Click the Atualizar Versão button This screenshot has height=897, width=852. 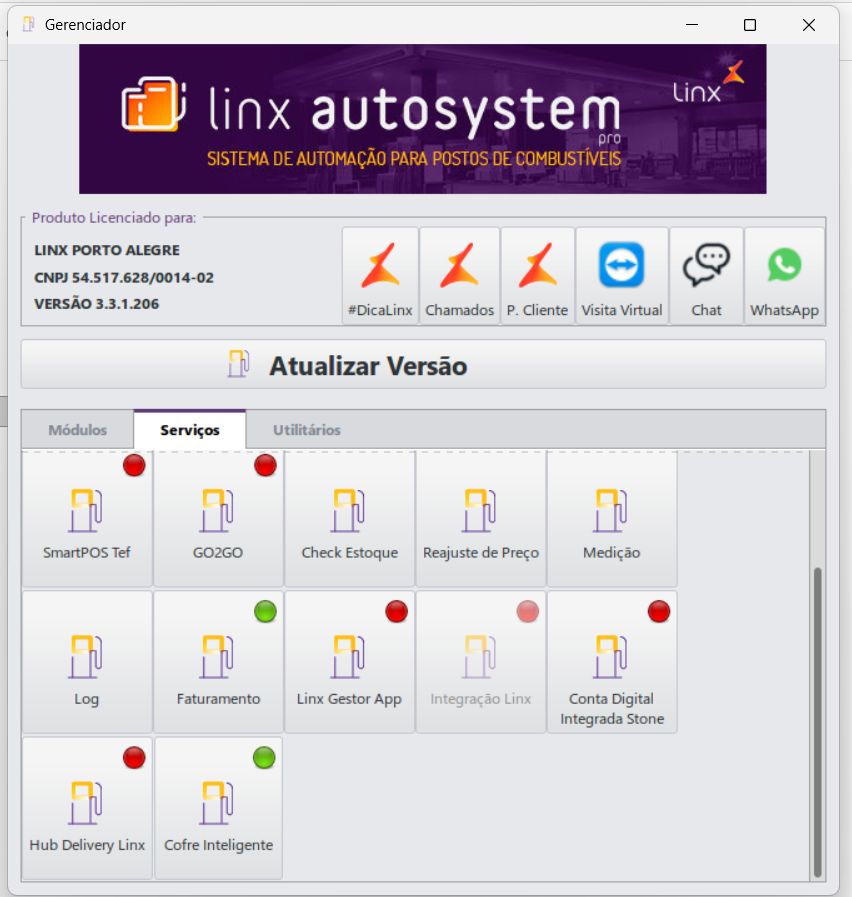(x=423, y=364)
